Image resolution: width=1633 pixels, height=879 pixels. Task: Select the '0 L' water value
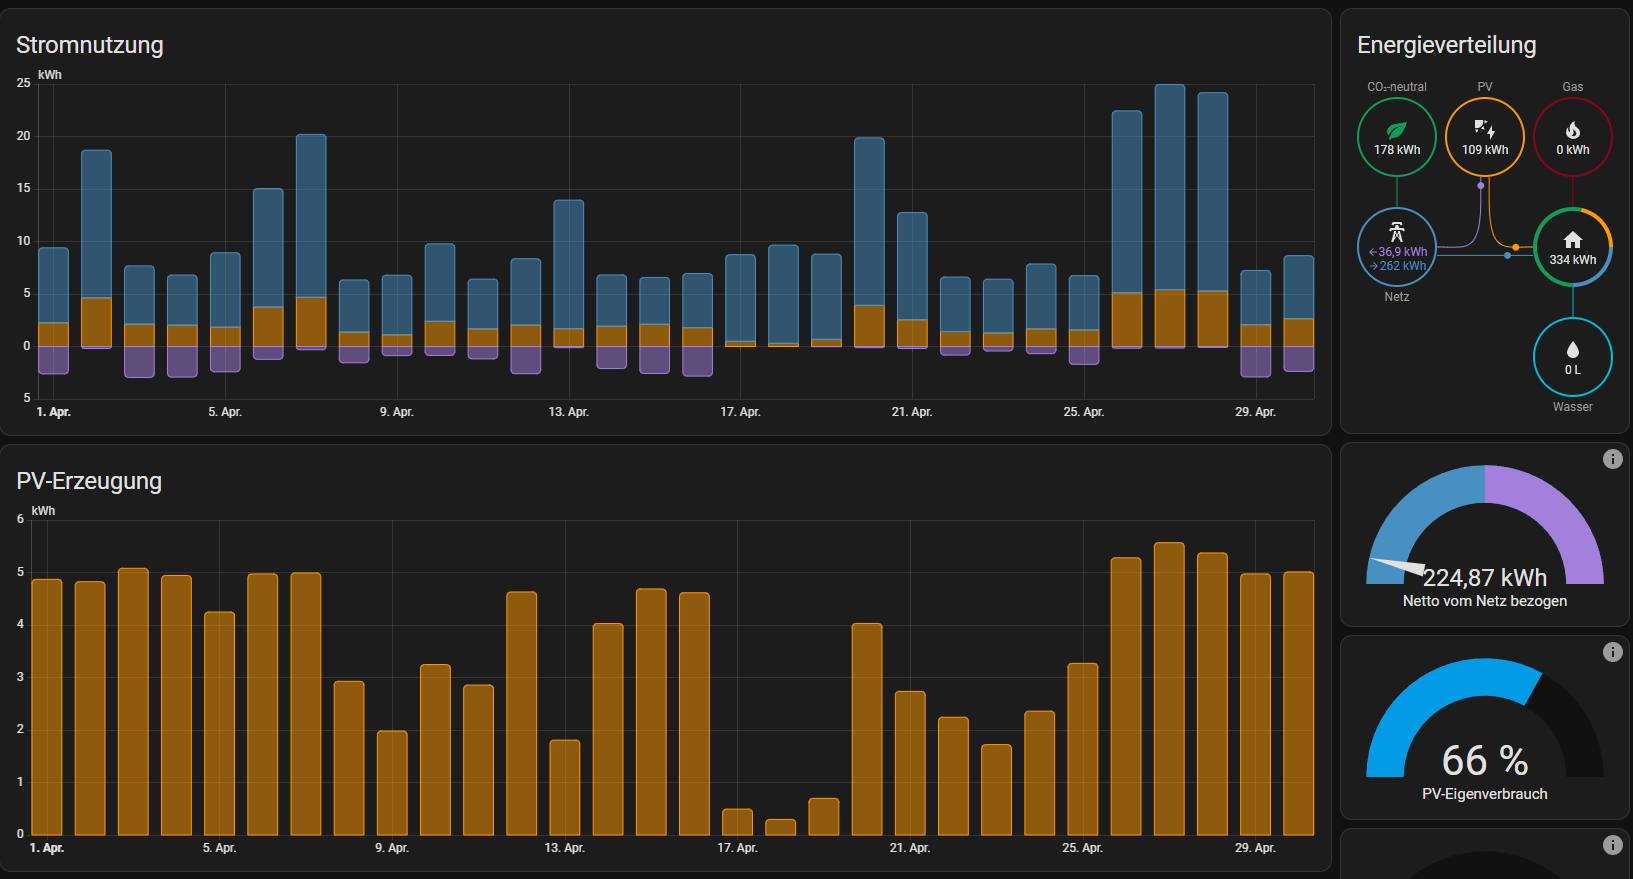pos(1573,370)
